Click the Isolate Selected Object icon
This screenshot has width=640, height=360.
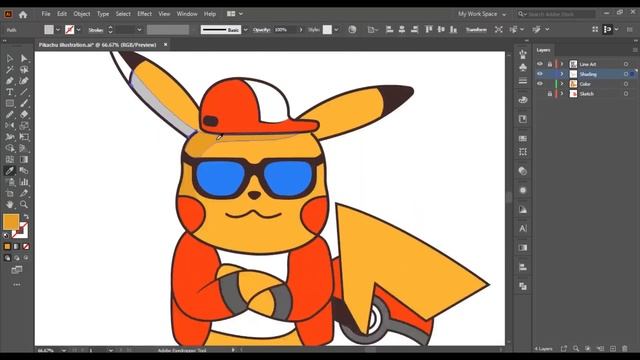(498, 29)
